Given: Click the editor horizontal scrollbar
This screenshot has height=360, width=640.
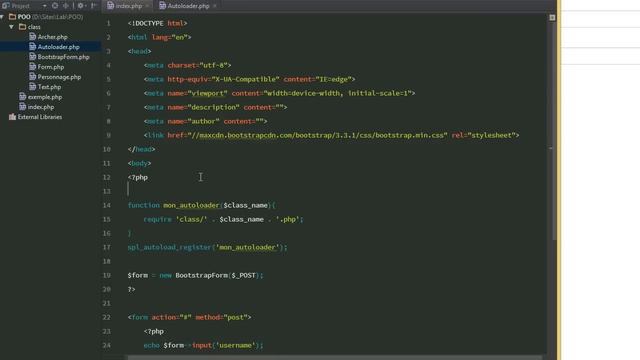Looking at the screenshot, I should (335, 358).
